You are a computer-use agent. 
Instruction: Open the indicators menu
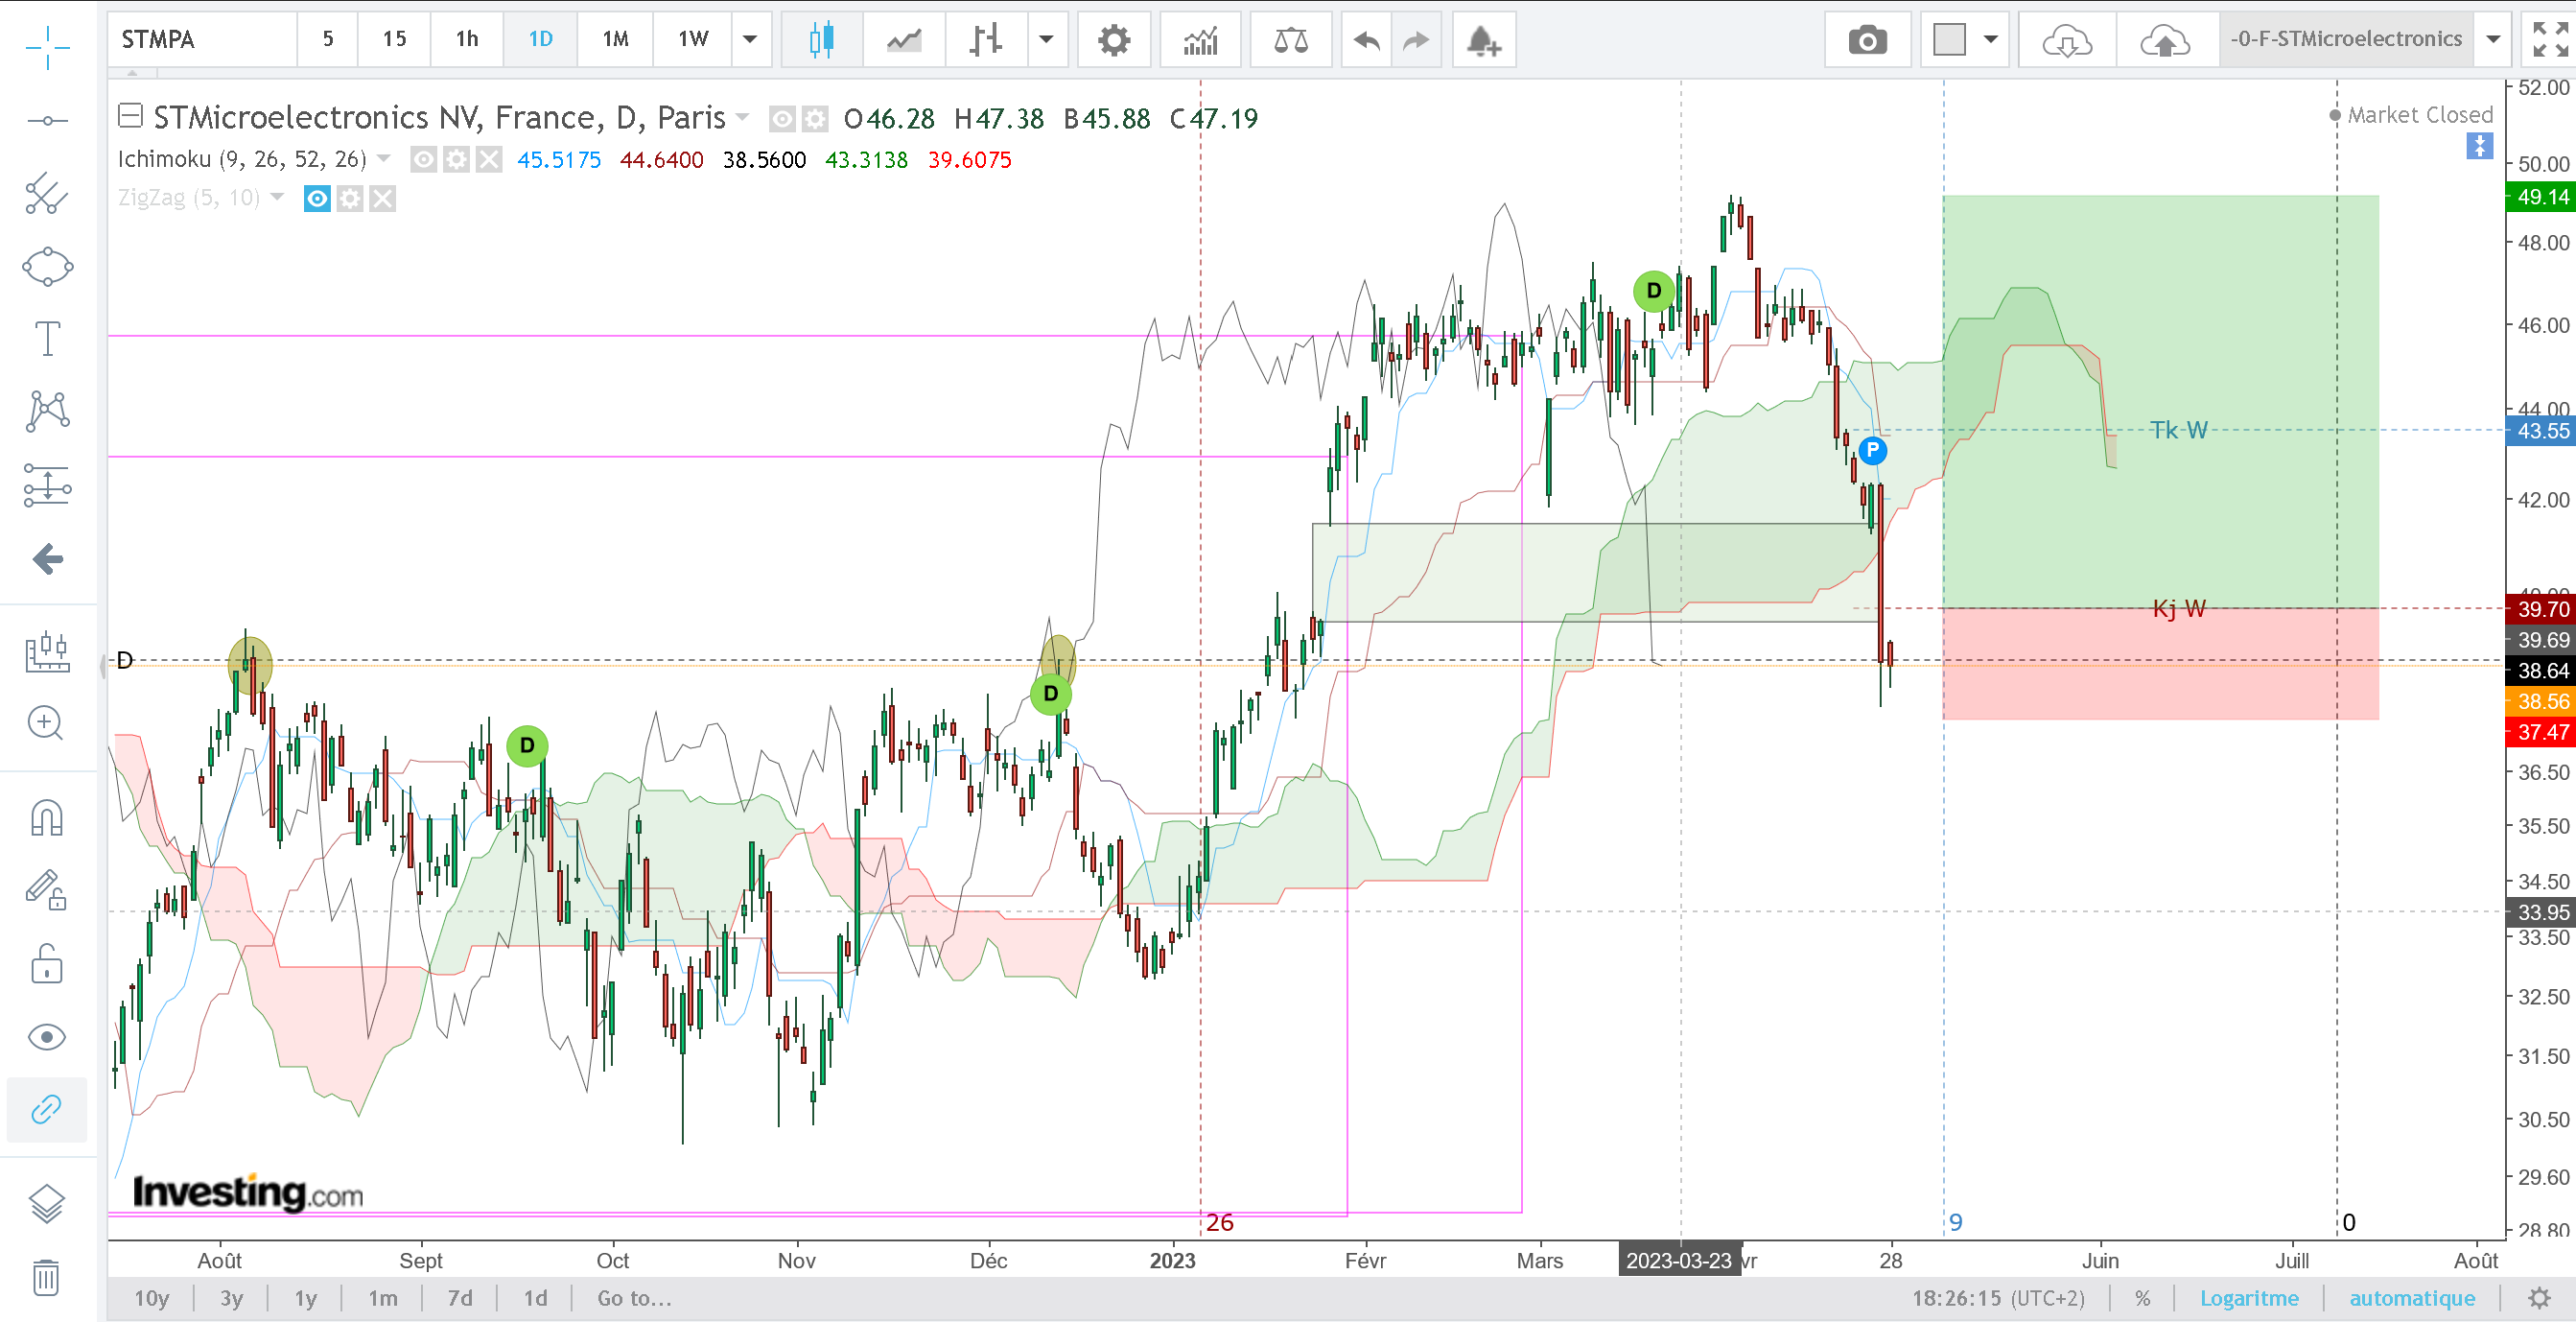1200,40
